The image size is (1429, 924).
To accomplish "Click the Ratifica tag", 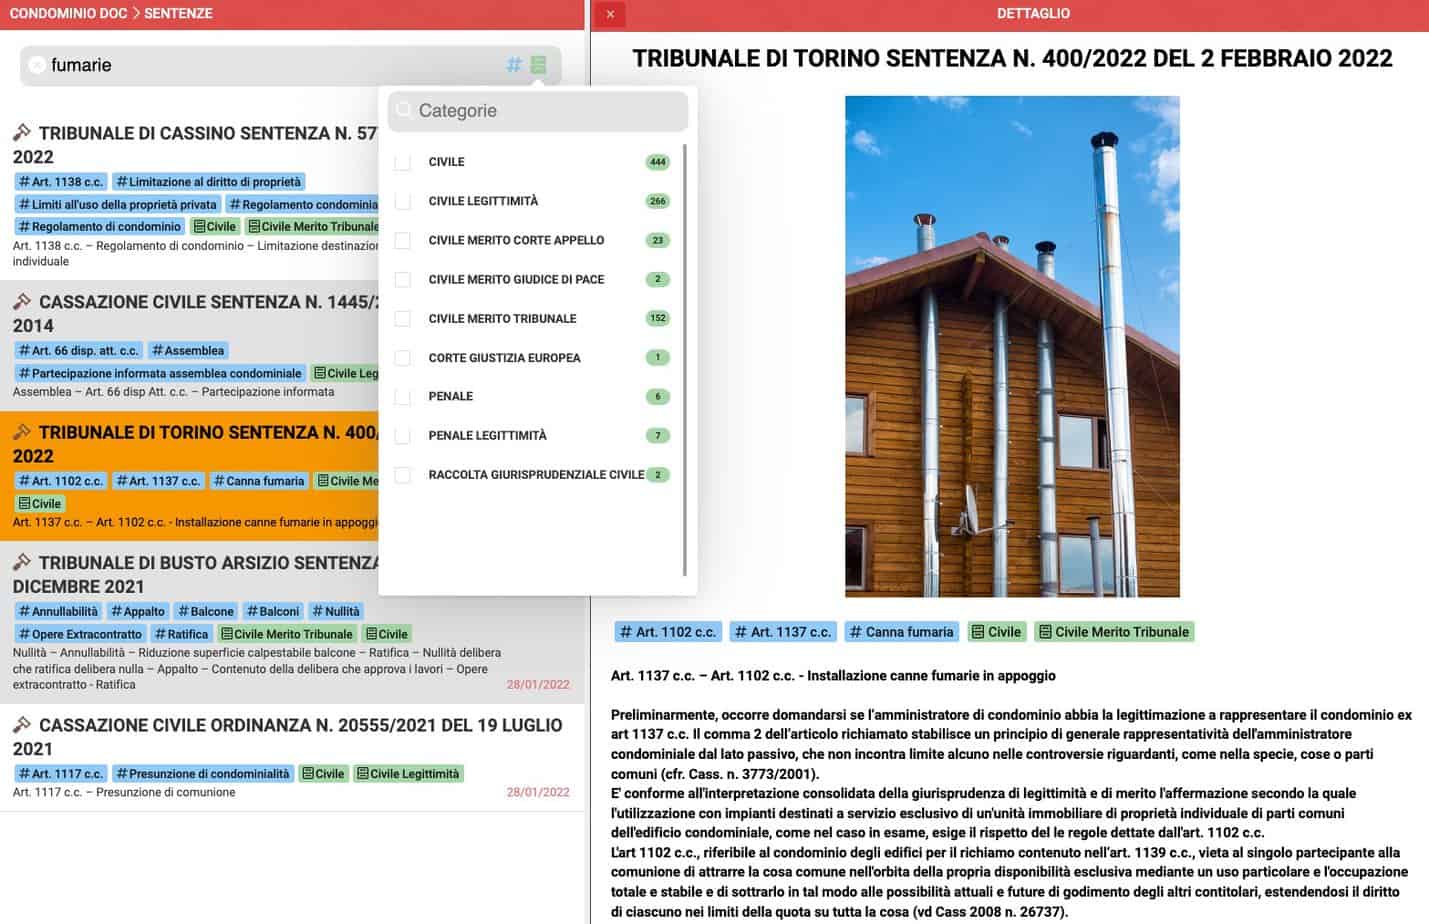I will click(181, 634).
